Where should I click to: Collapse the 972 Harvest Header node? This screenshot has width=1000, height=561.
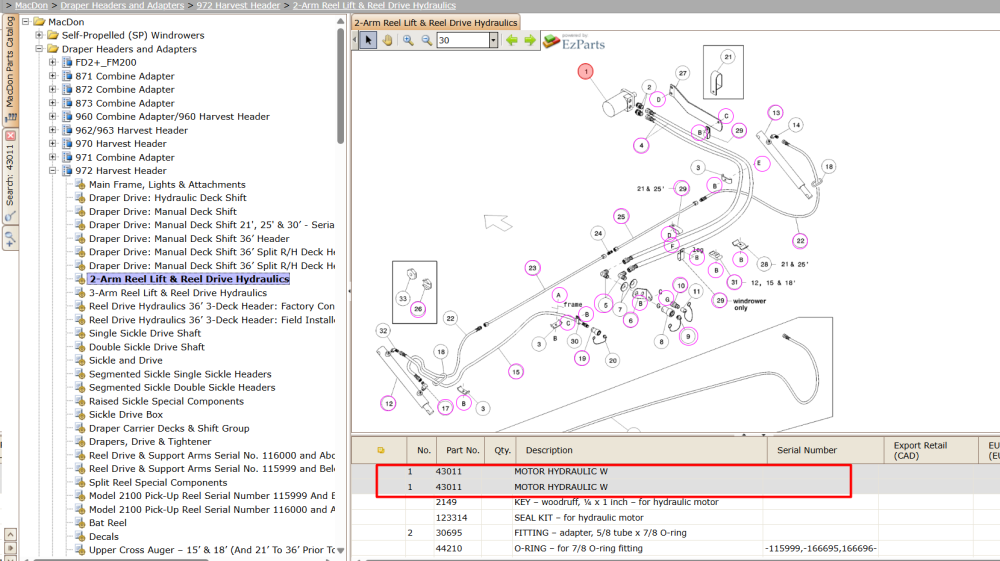coord(53,171)
